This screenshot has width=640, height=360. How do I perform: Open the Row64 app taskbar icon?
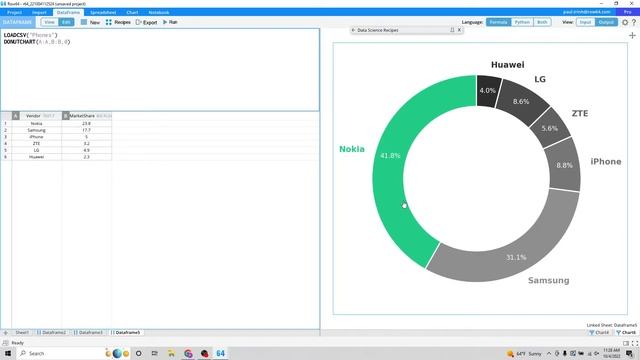click(x=220, y=353)
